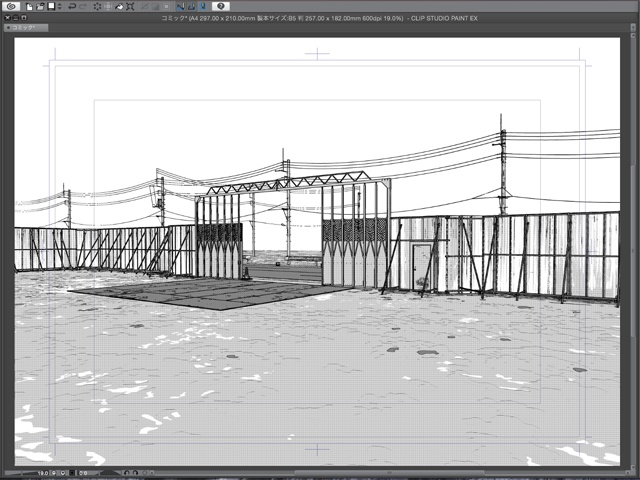Open an existing file
Image resolution: width=640 pixels, height=480 pixels.
click(40, 7)
